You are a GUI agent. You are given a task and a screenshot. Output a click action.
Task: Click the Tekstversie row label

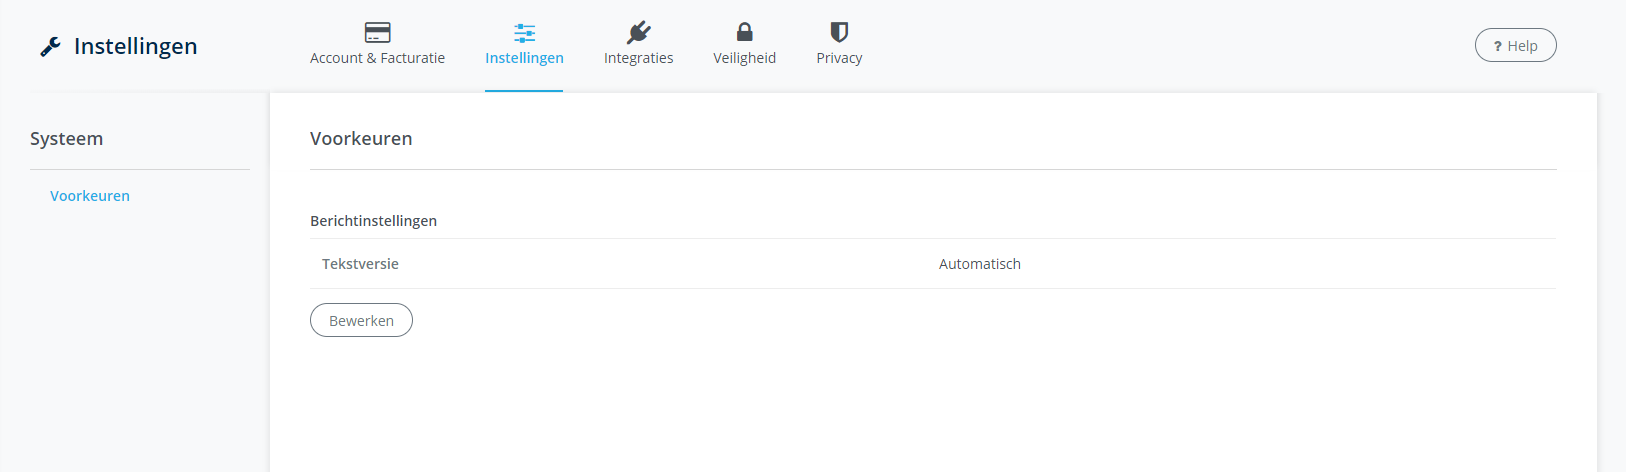click(x=360, y=264)
